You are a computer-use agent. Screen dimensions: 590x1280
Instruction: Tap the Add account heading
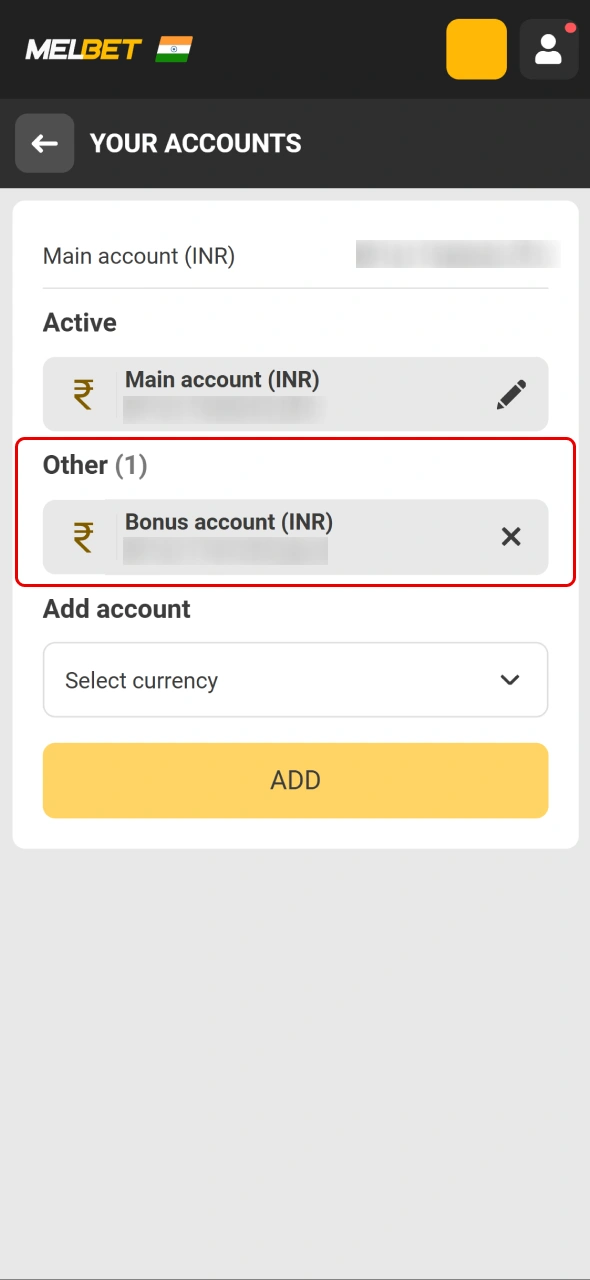coord(116,608)
